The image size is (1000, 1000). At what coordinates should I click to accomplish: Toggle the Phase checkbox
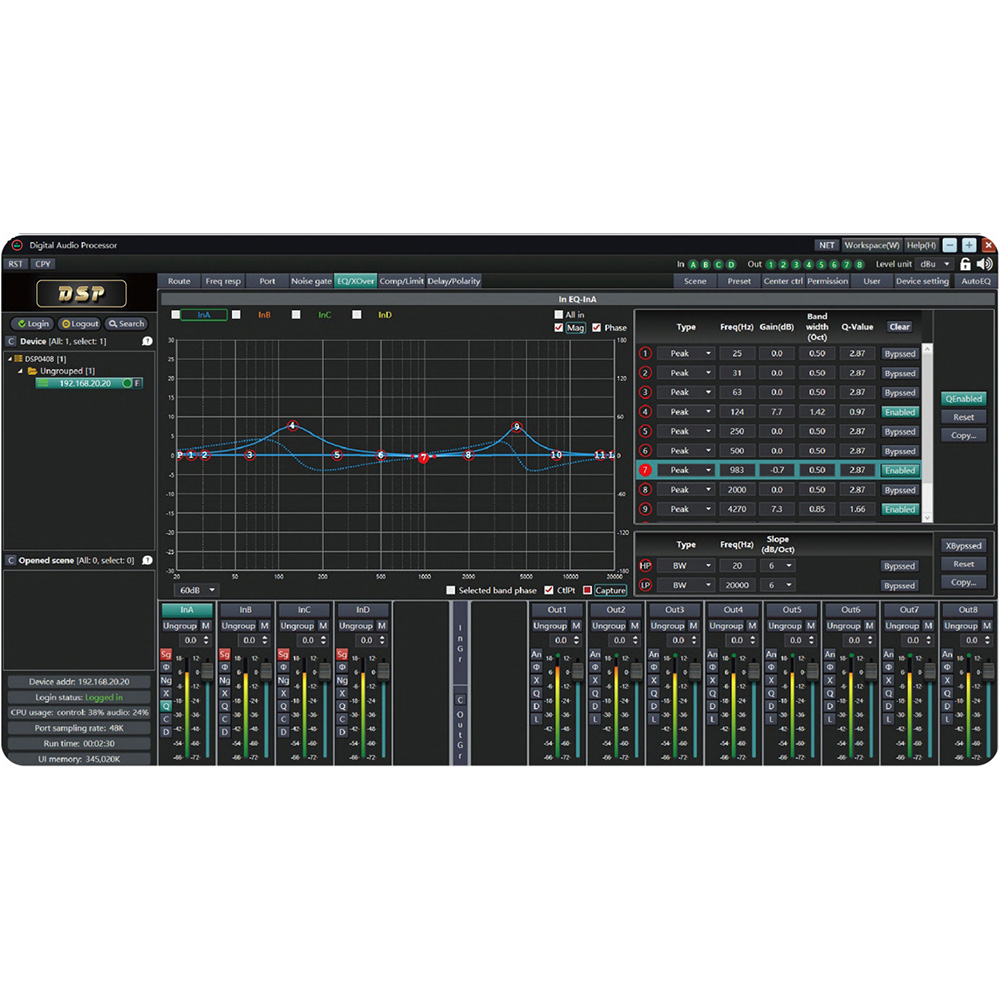tap(597, 328)
